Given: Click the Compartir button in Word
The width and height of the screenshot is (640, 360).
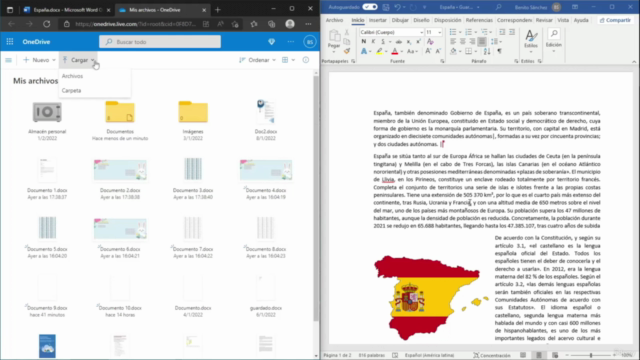Looking at the screenshot, I should coord(615,20).
